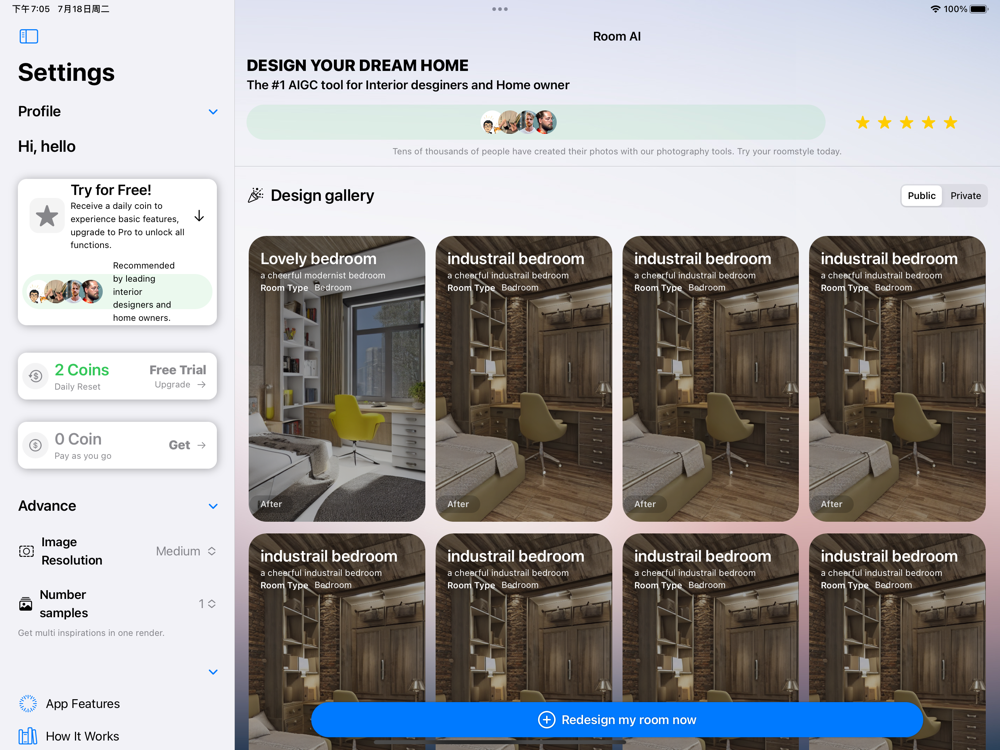Click the Image Resolution camera icon

(26, 551)
